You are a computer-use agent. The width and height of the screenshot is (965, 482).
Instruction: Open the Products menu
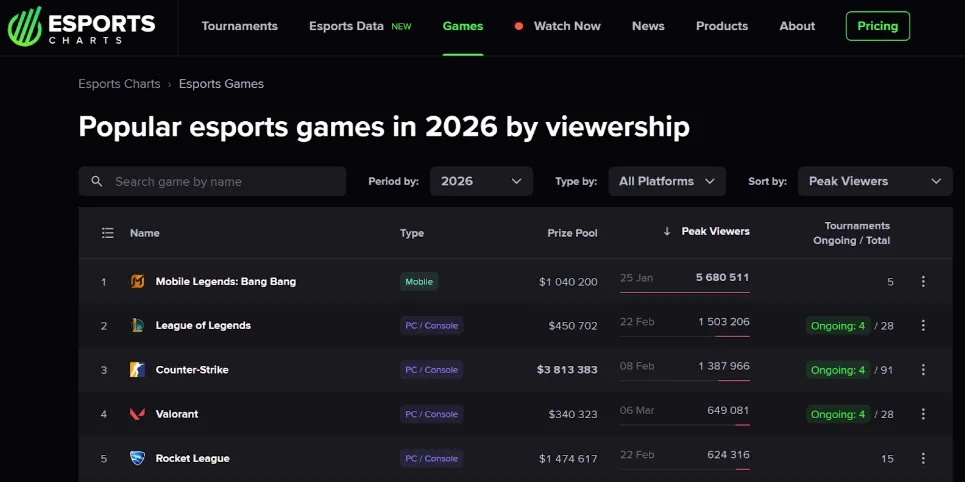722,26
